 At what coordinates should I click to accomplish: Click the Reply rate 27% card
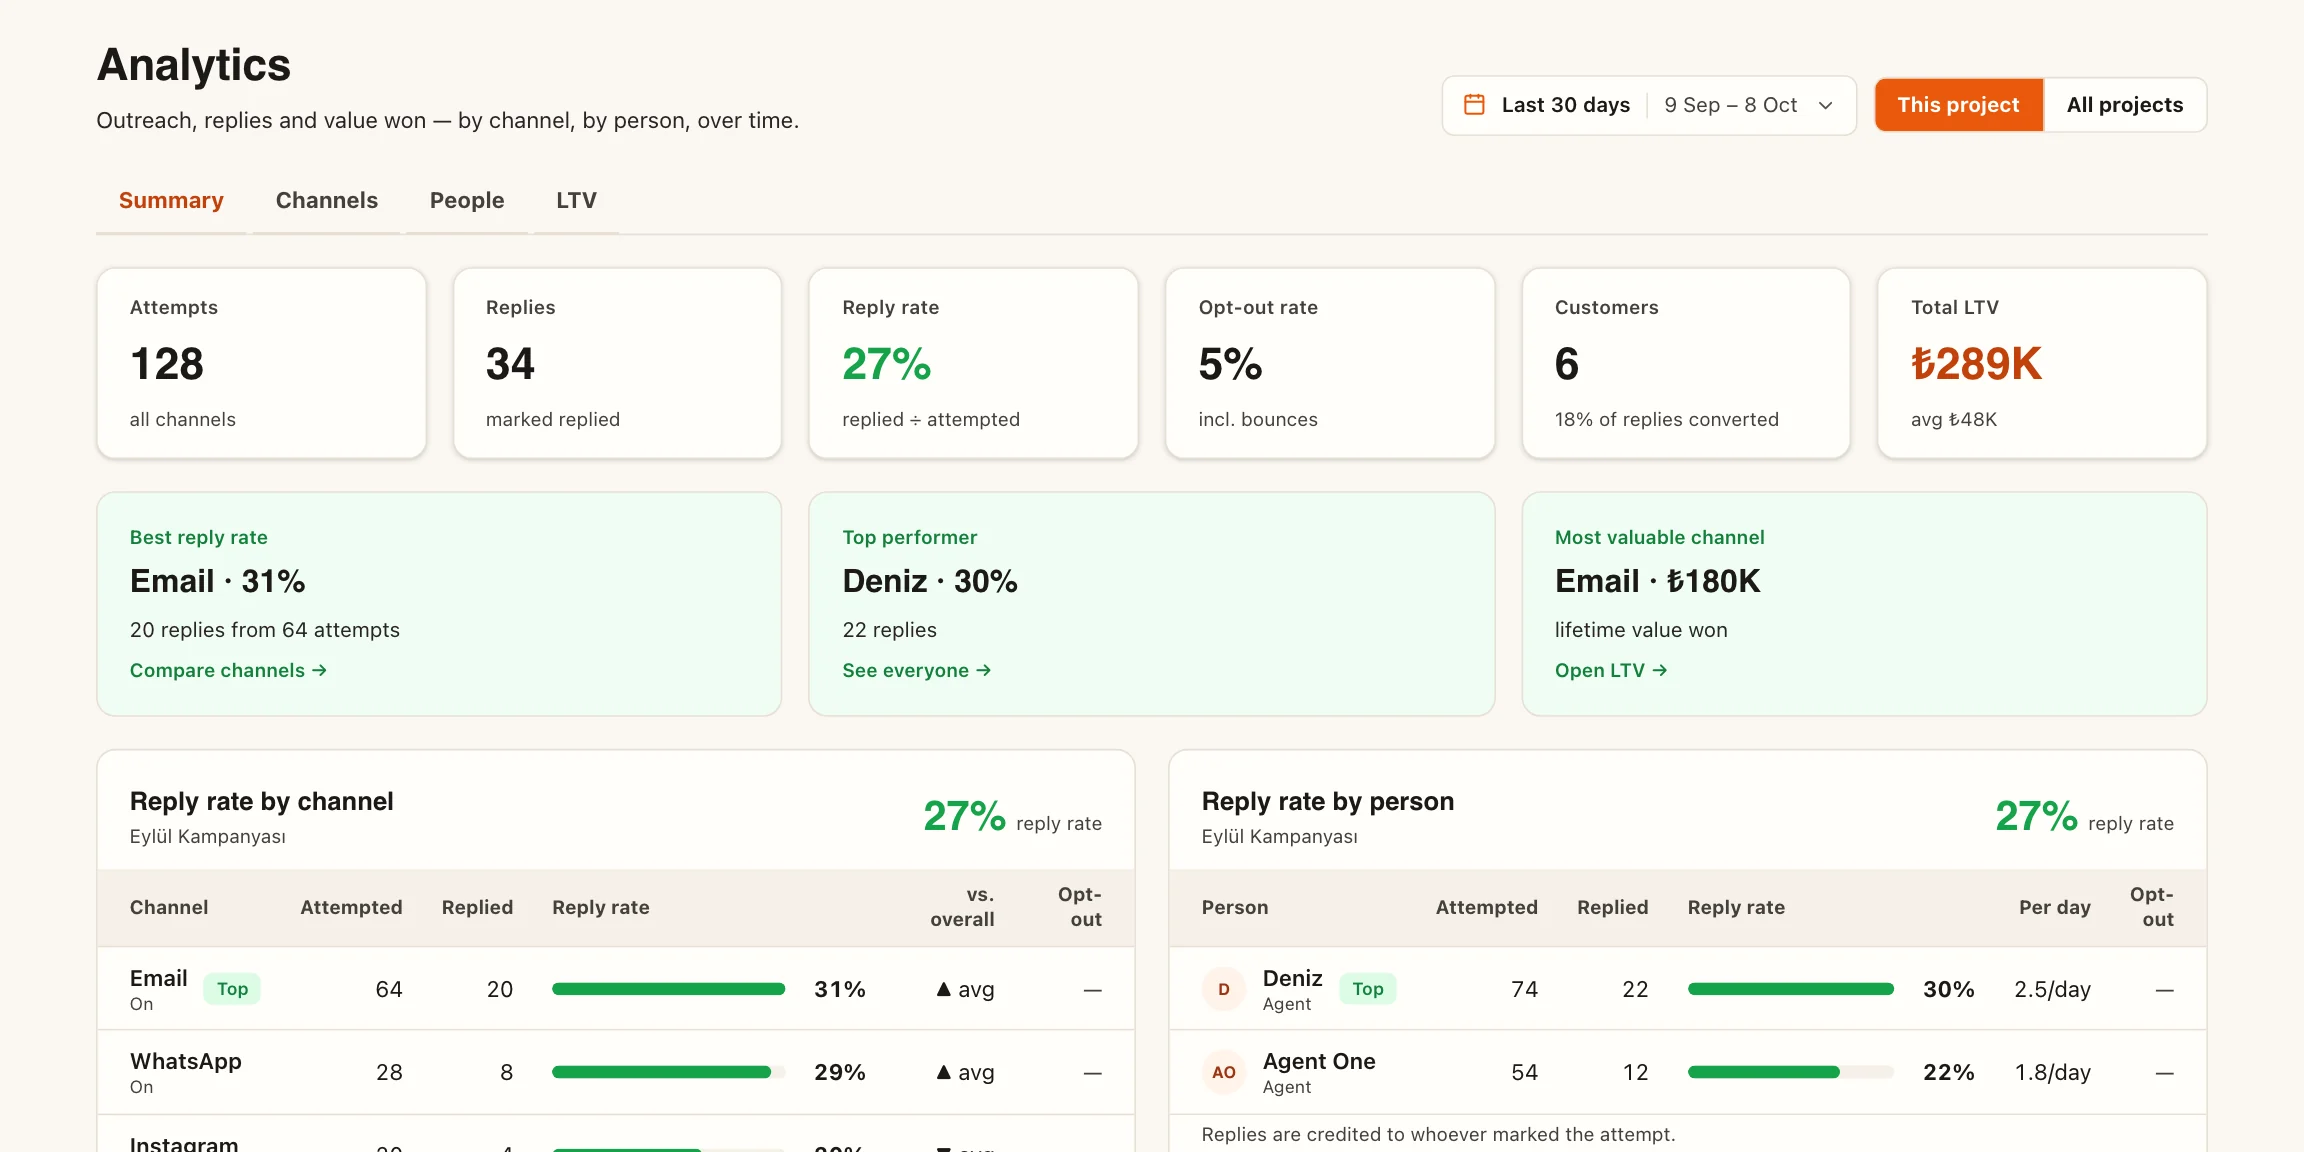pyautogui.click(x=974, y=363)
